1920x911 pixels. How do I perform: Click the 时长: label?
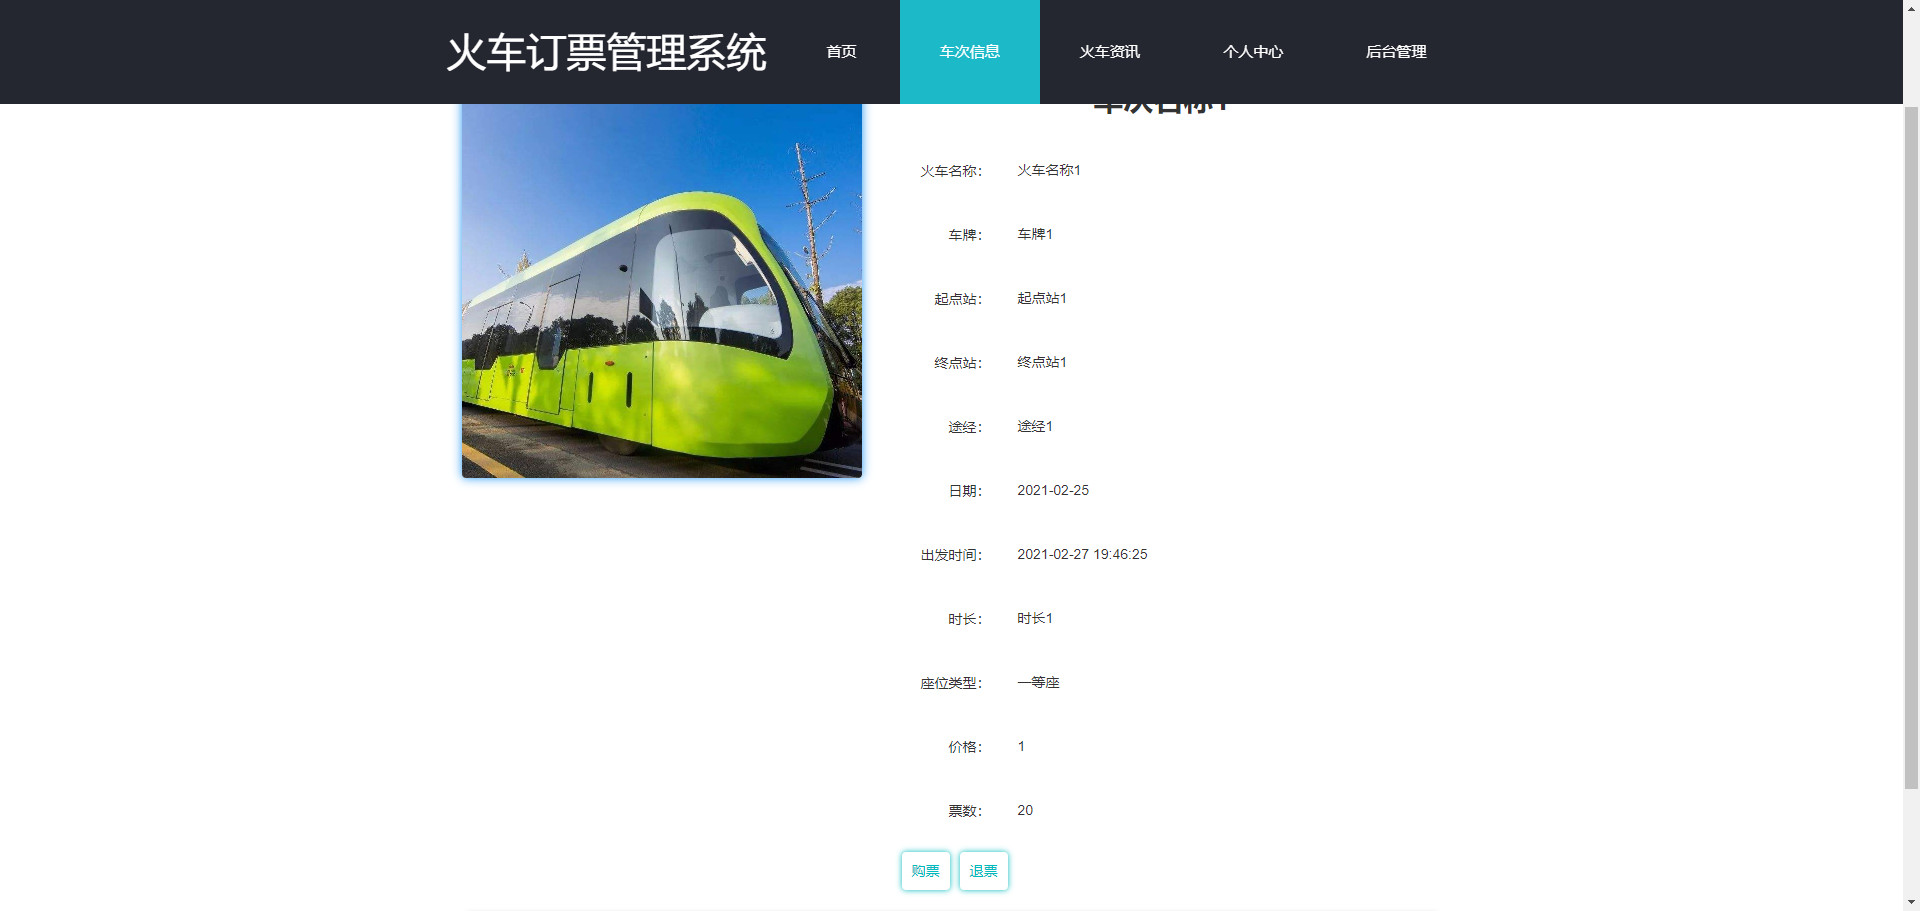(x=965, y=619)
